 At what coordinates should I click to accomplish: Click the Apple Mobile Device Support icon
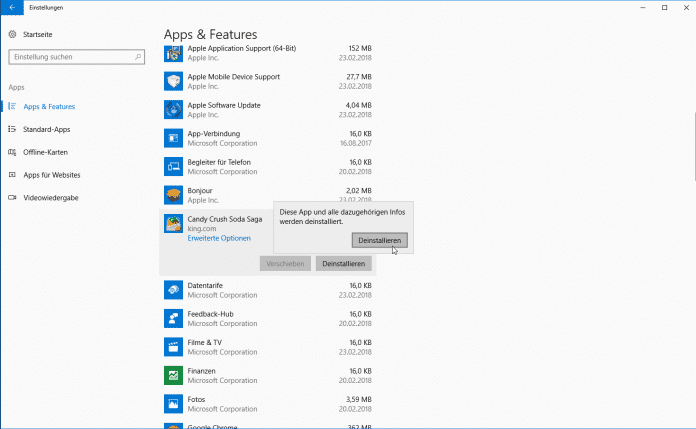tap(173, 80)
